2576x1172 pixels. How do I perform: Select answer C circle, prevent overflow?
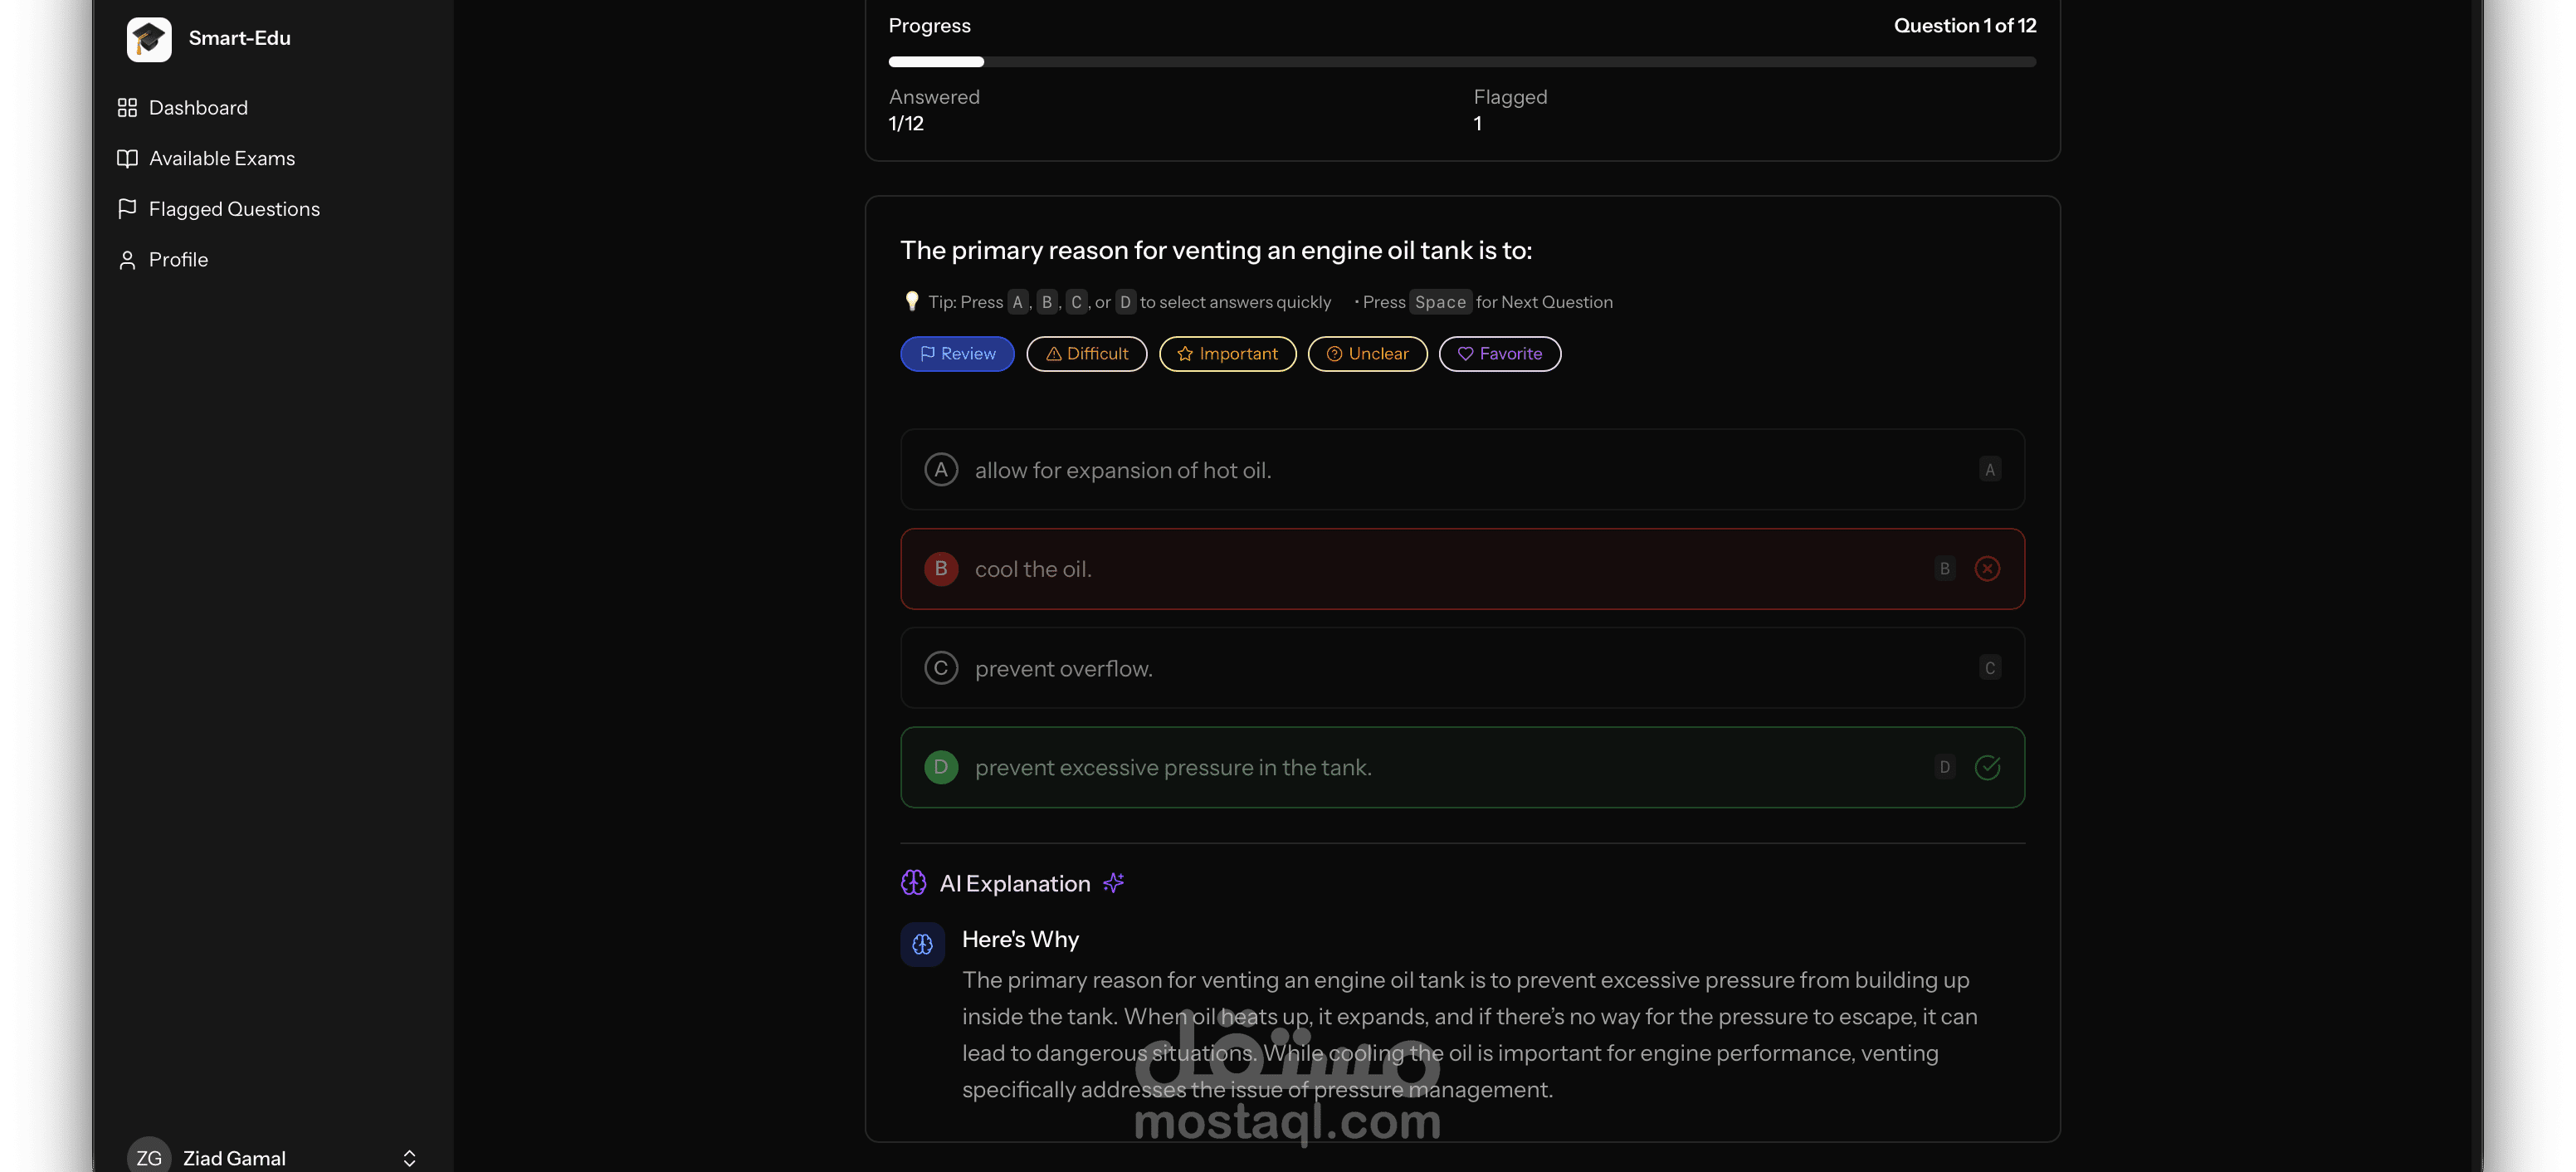click(x=940, y=668)
